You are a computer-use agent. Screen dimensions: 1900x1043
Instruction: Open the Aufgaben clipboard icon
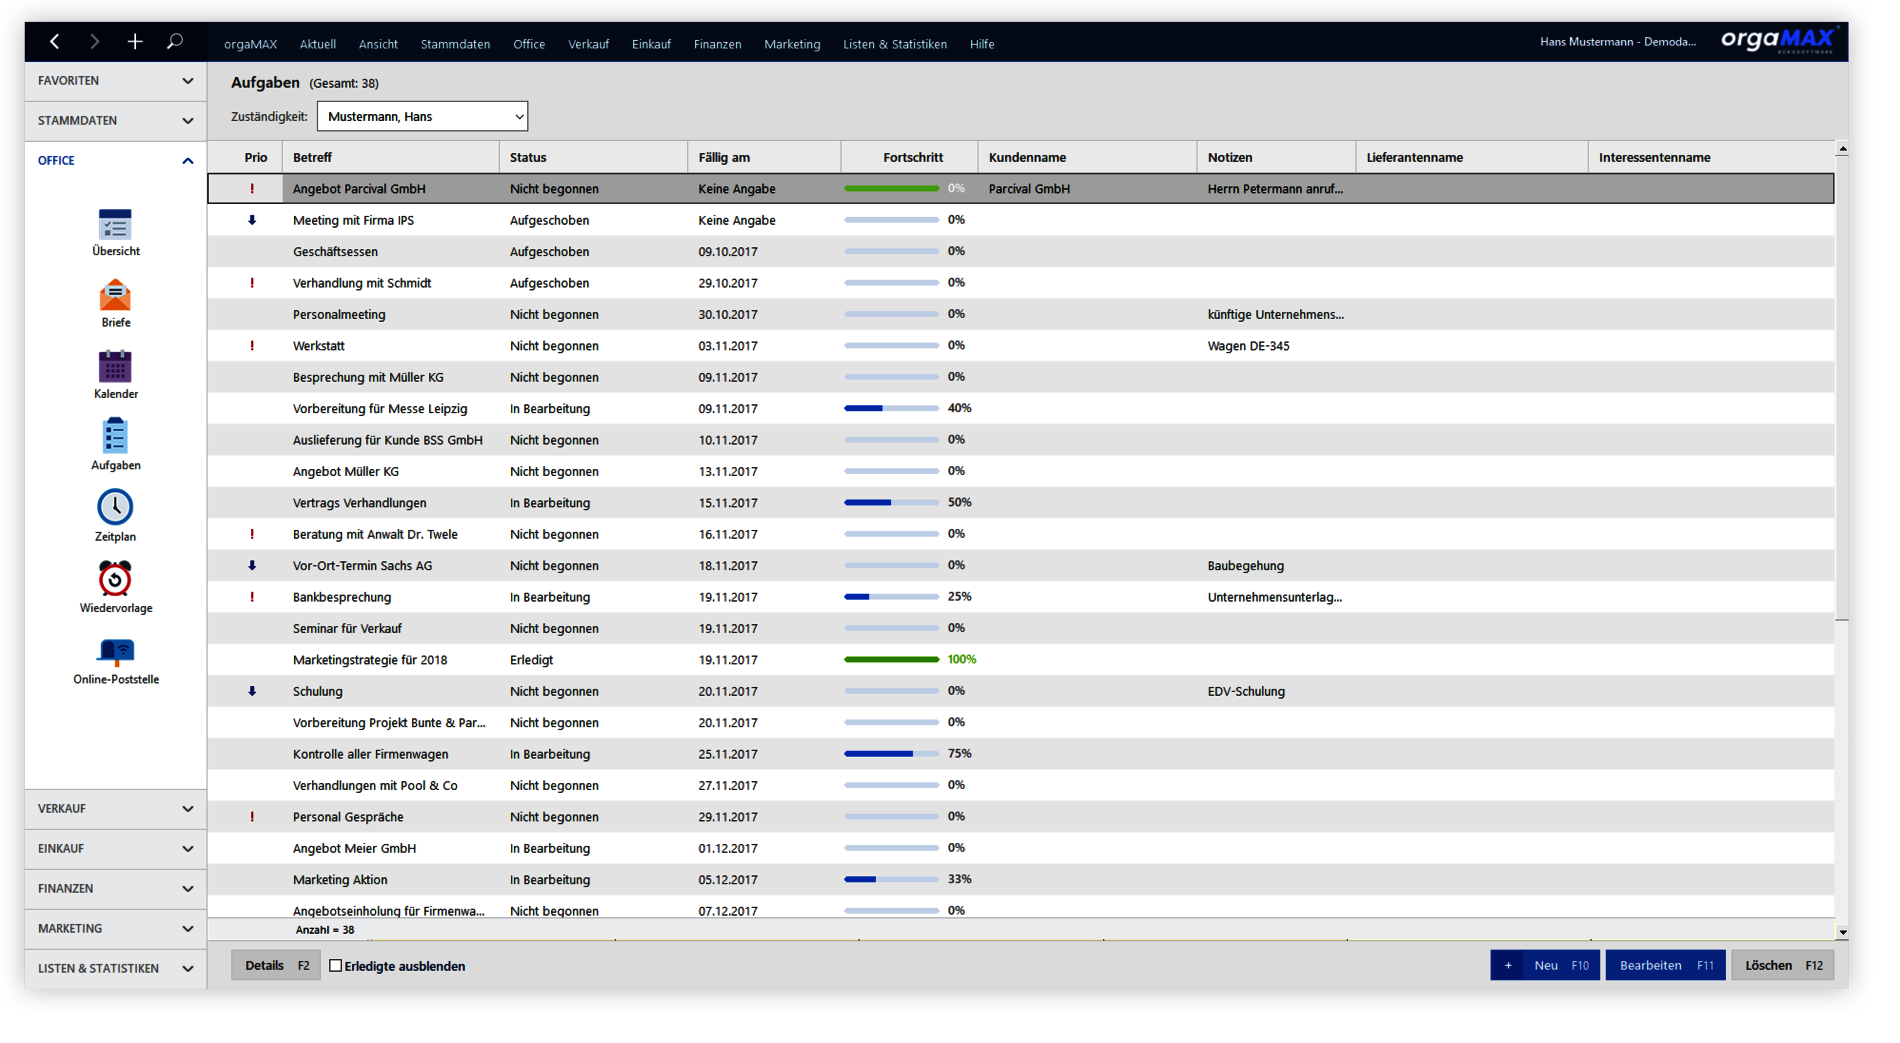click(x=115, y=437)
